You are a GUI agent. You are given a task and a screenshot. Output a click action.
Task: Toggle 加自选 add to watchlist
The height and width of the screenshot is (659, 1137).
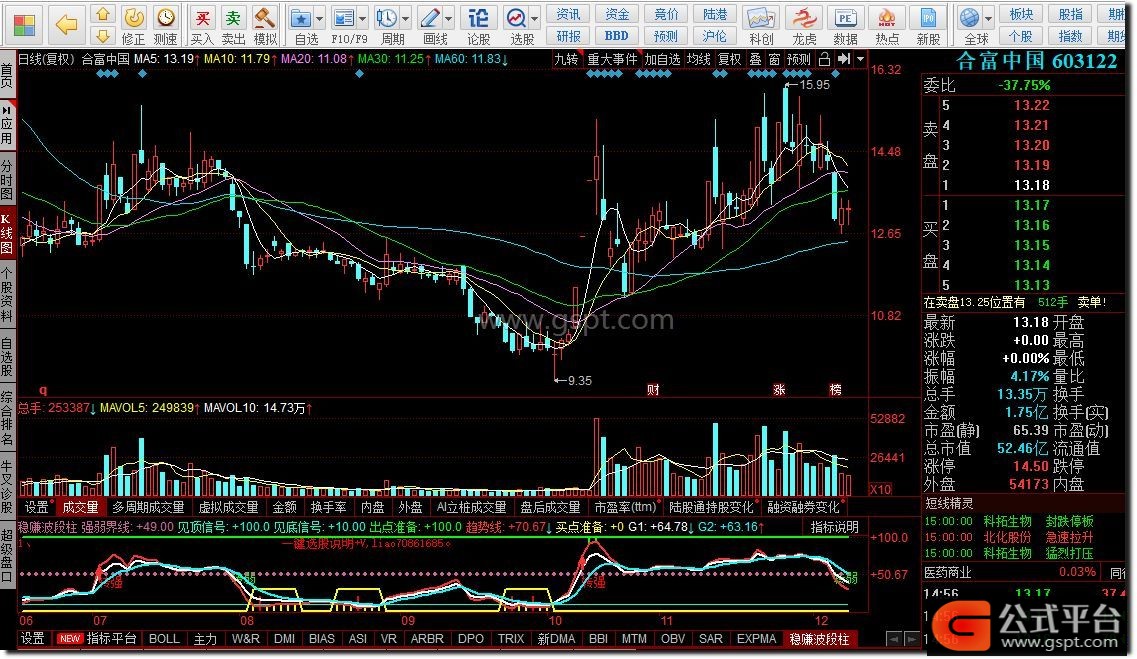(662, 59)
